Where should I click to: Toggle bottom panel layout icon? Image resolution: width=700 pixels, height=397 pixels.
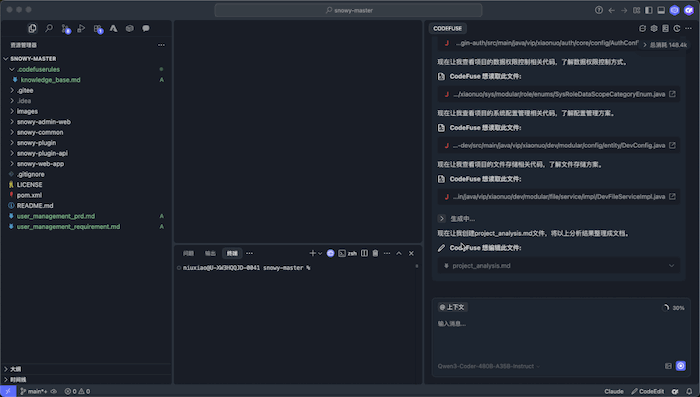tap(661, 10)
